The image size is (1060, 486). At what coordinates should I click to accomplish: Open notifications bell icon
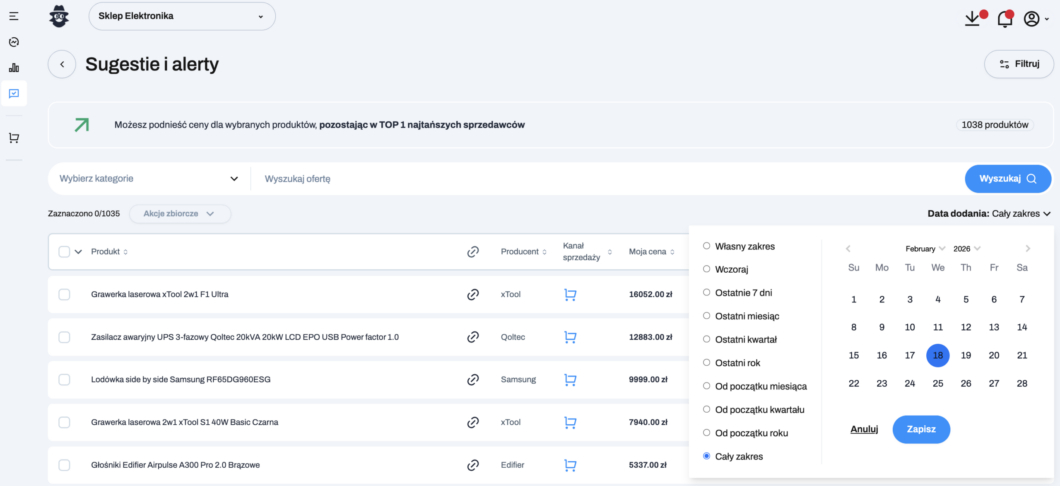1004,18
